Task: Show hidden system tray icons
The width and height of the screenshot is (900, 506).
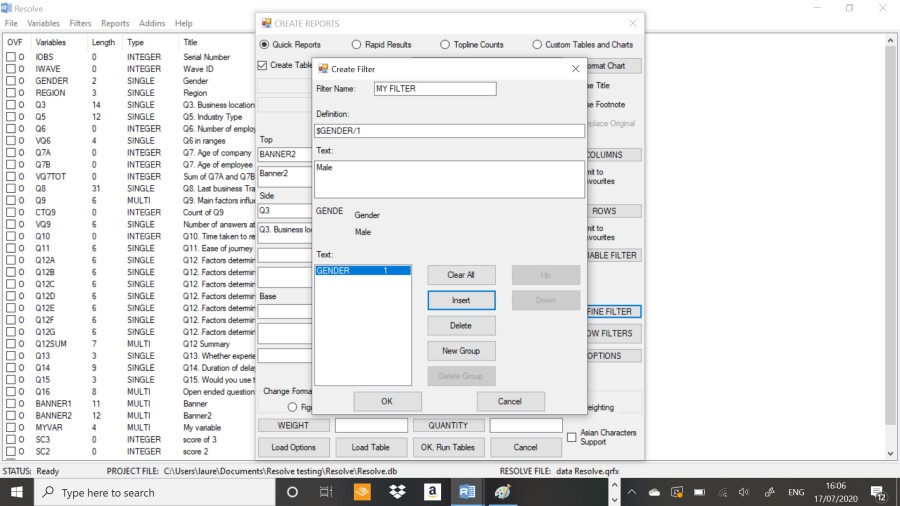Action: 631,492
